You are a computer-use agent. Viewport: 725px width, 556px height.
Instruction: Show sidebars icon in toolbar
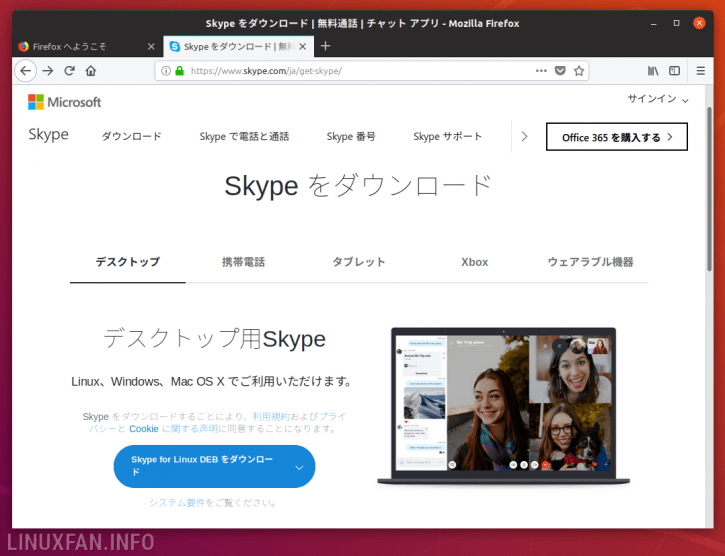tap(674, 71)
